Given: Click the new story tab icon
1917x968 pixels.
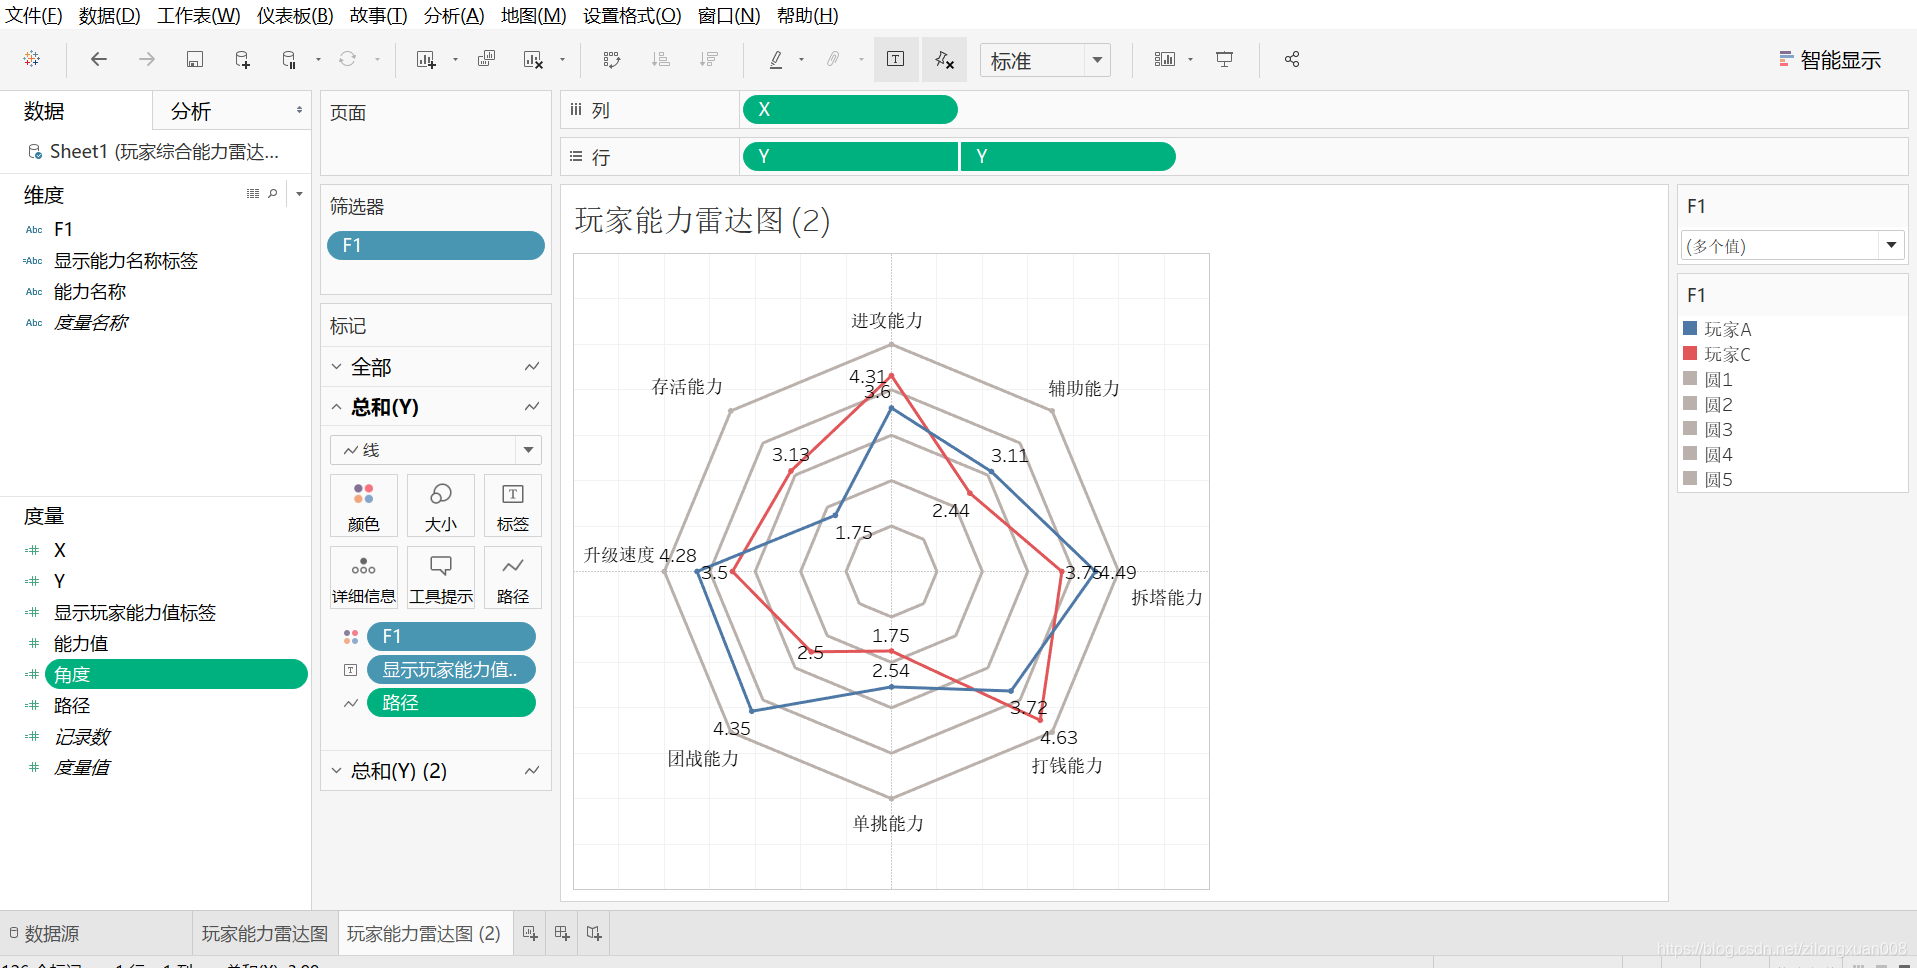Looking at the screenshot, I should [x=594, y=934].
